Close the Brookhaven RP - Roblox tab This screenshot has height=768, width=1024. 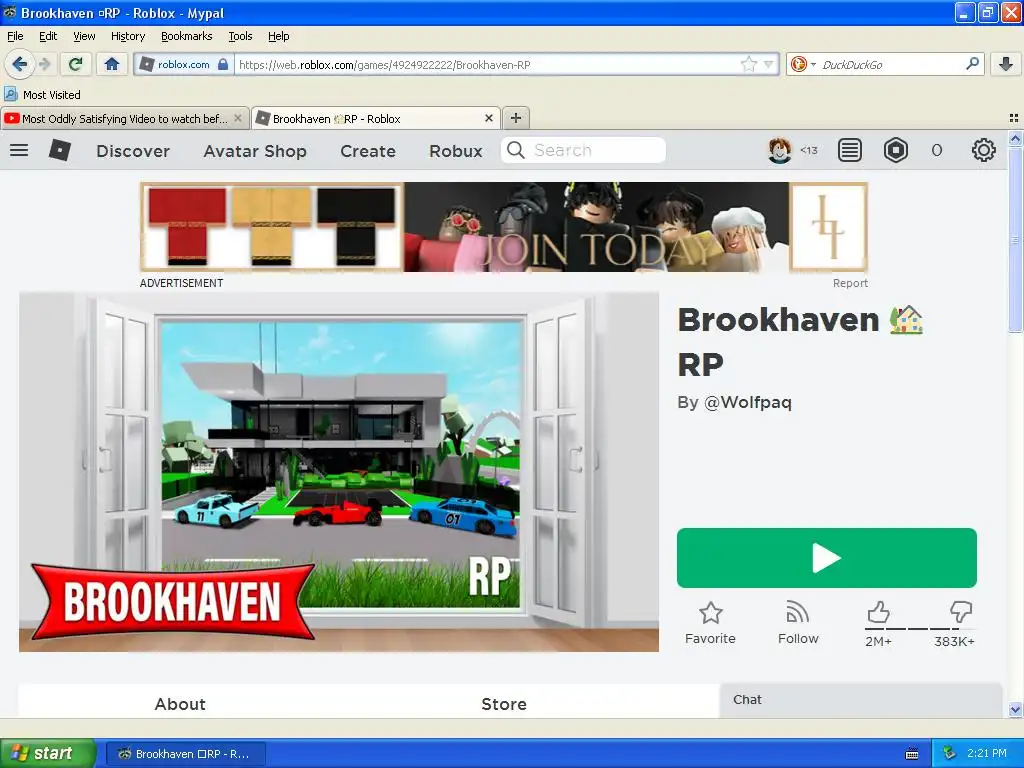click(x=488, y=118)
